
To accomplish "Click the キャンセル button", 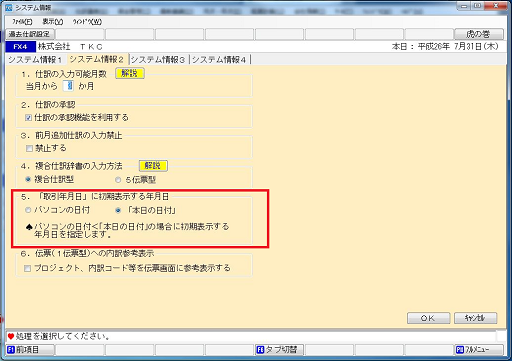I will coord(476,318).
